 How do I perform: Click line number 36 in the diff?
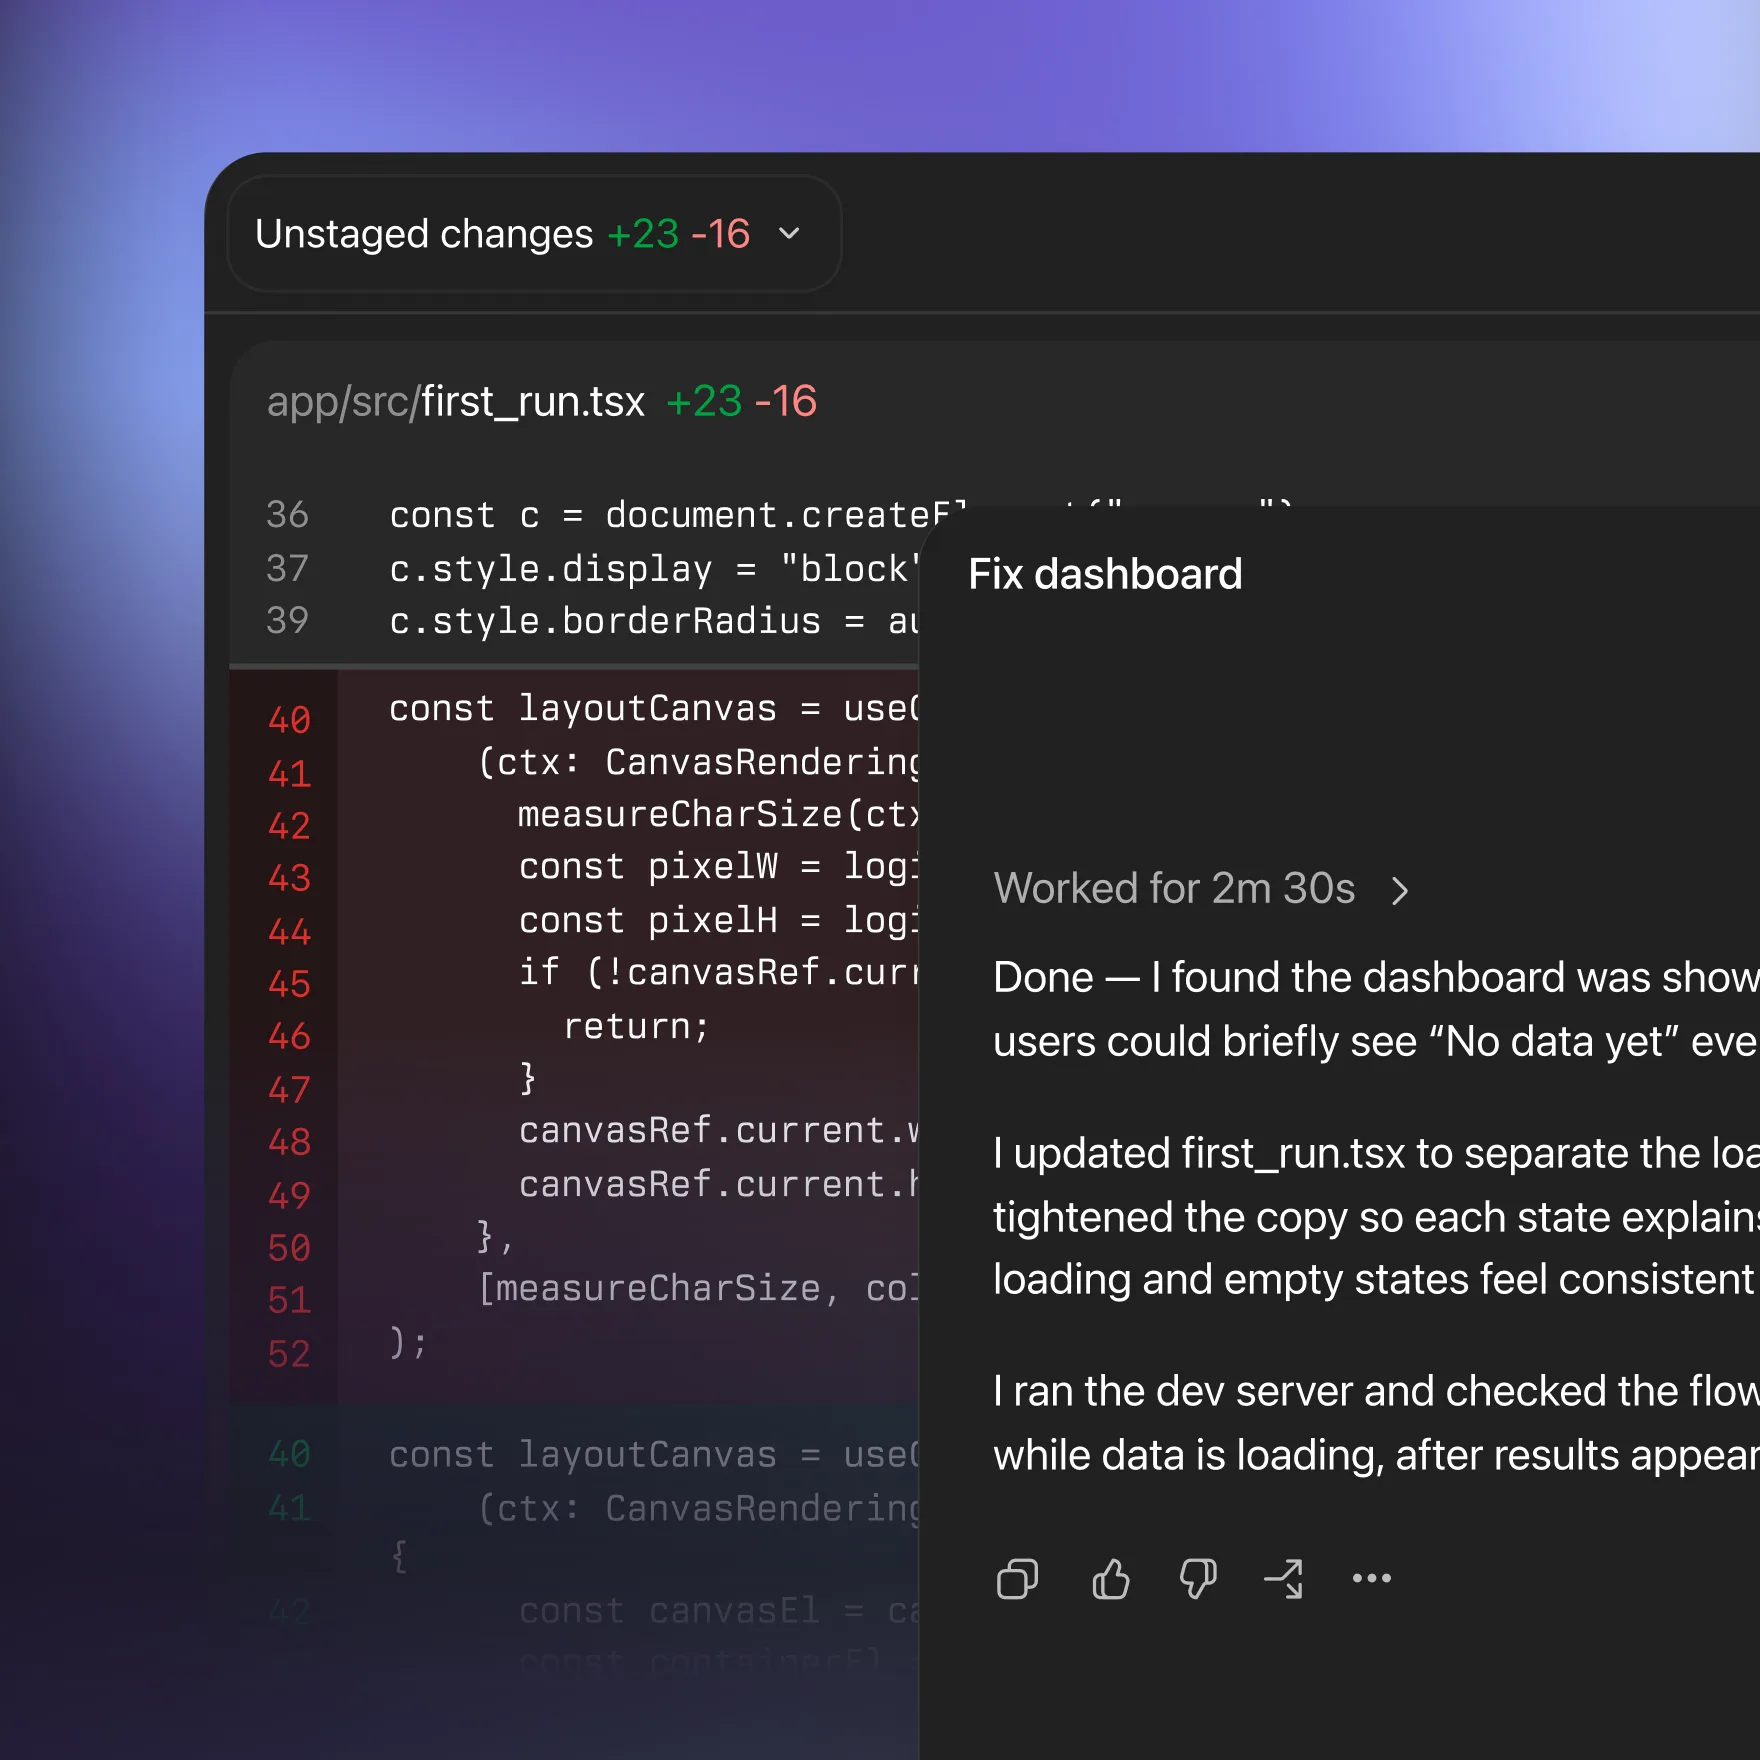click(x=287, y=515)
